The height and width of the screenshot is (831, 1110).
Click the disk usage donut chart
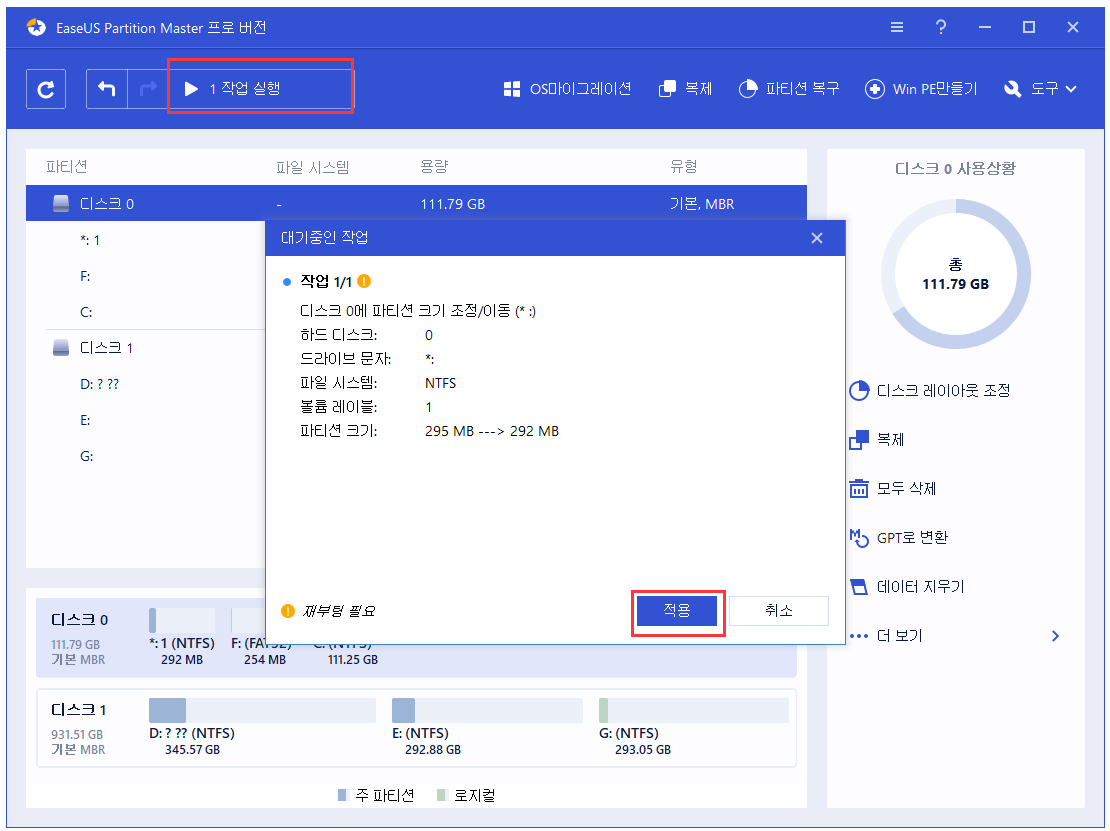point(955,273)
